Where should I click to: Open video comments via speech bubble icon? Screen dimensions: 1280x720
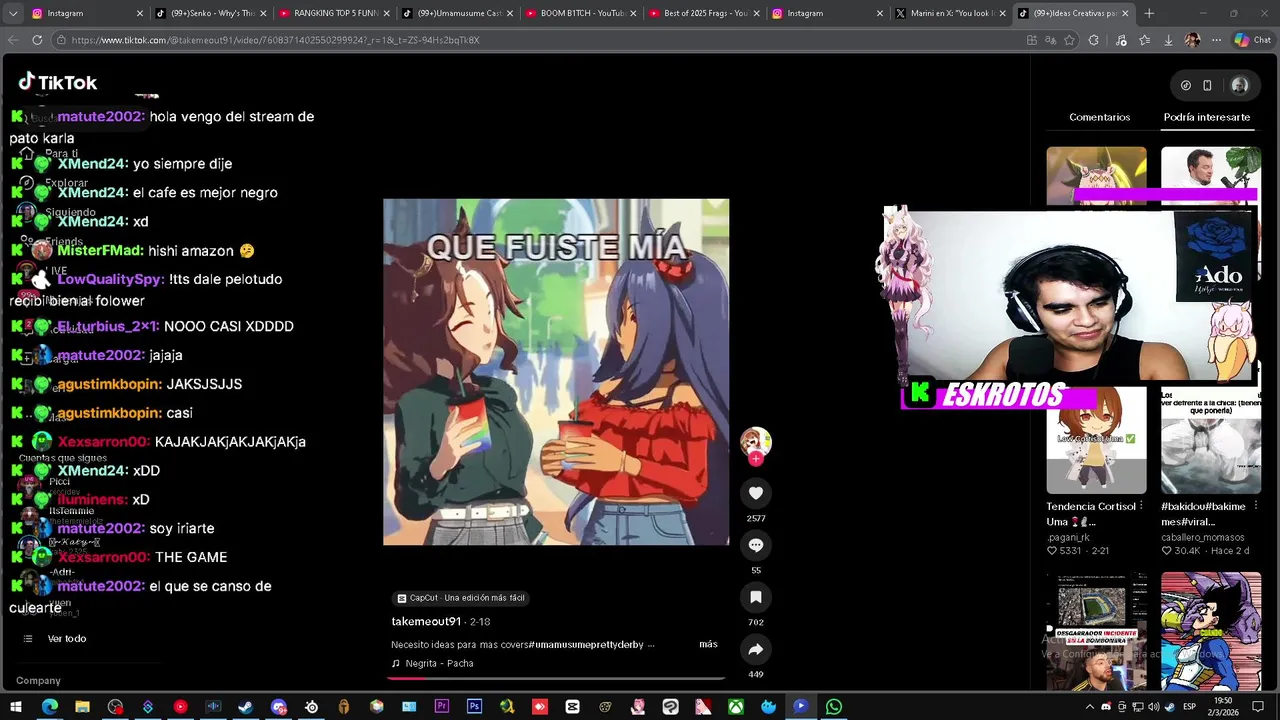[x=756, y=545]
